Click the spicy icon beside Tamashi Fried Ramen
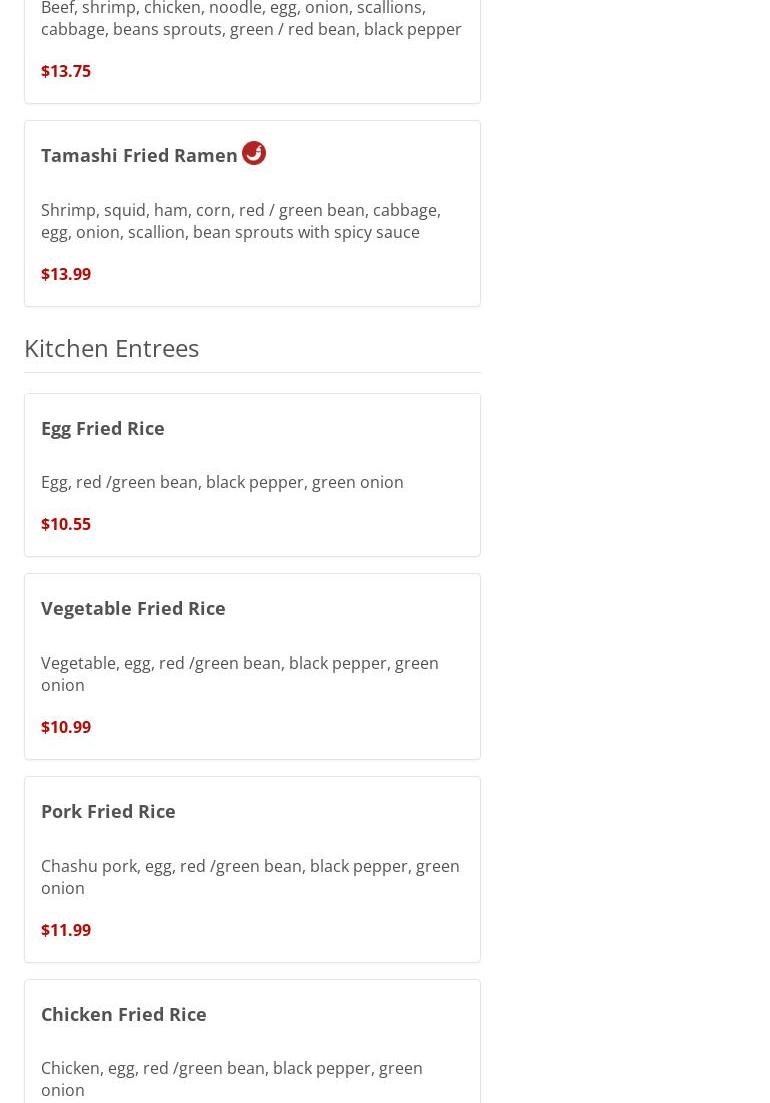The image size is (770, 1103). coord(254,153)
